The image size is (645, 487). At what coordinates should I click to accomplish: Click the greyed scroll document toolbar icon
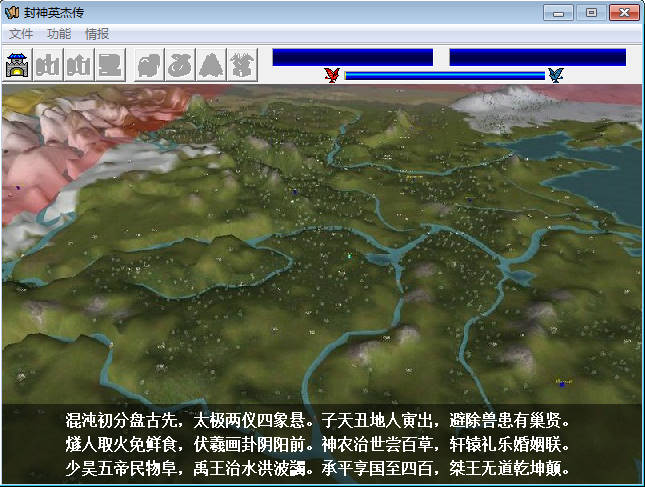click(110, 65)
